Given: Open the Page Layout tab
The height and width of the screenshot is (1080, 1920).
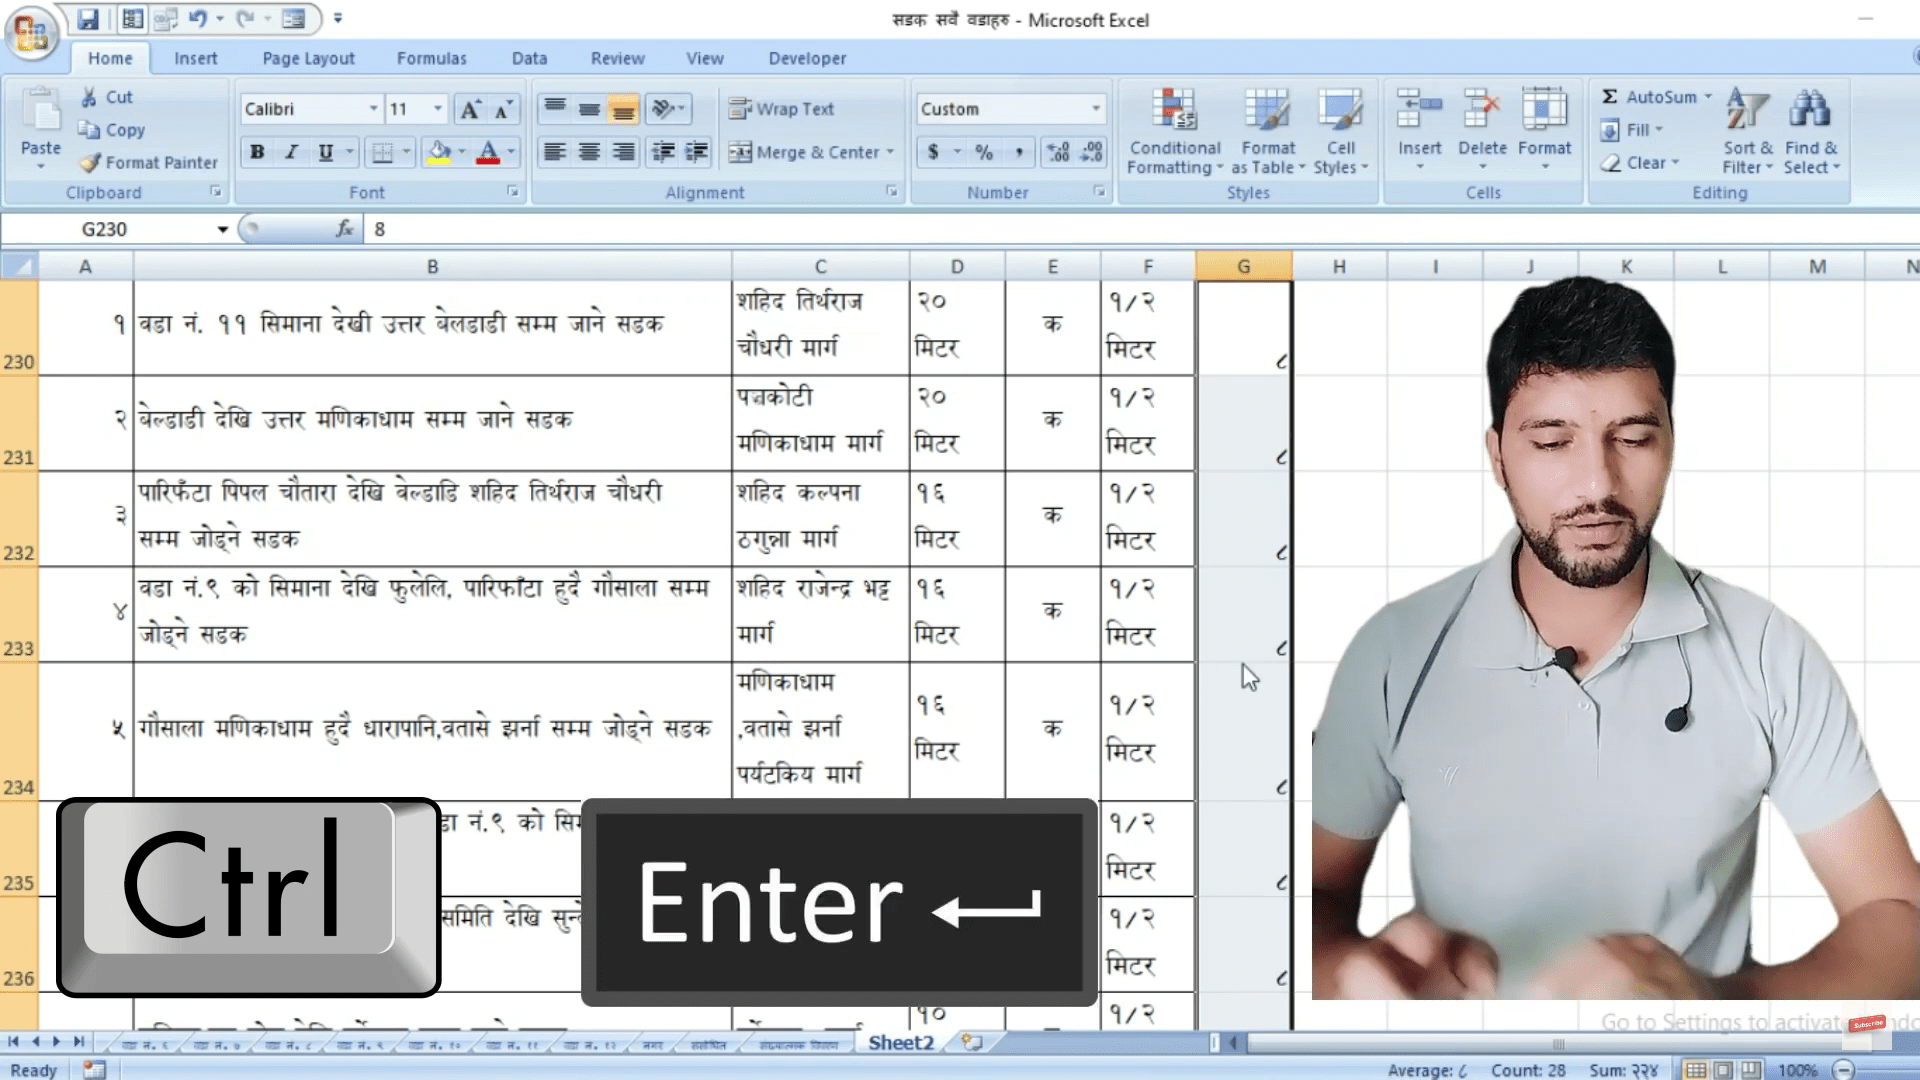Looking at the screenshot, I should pos(308,58).
